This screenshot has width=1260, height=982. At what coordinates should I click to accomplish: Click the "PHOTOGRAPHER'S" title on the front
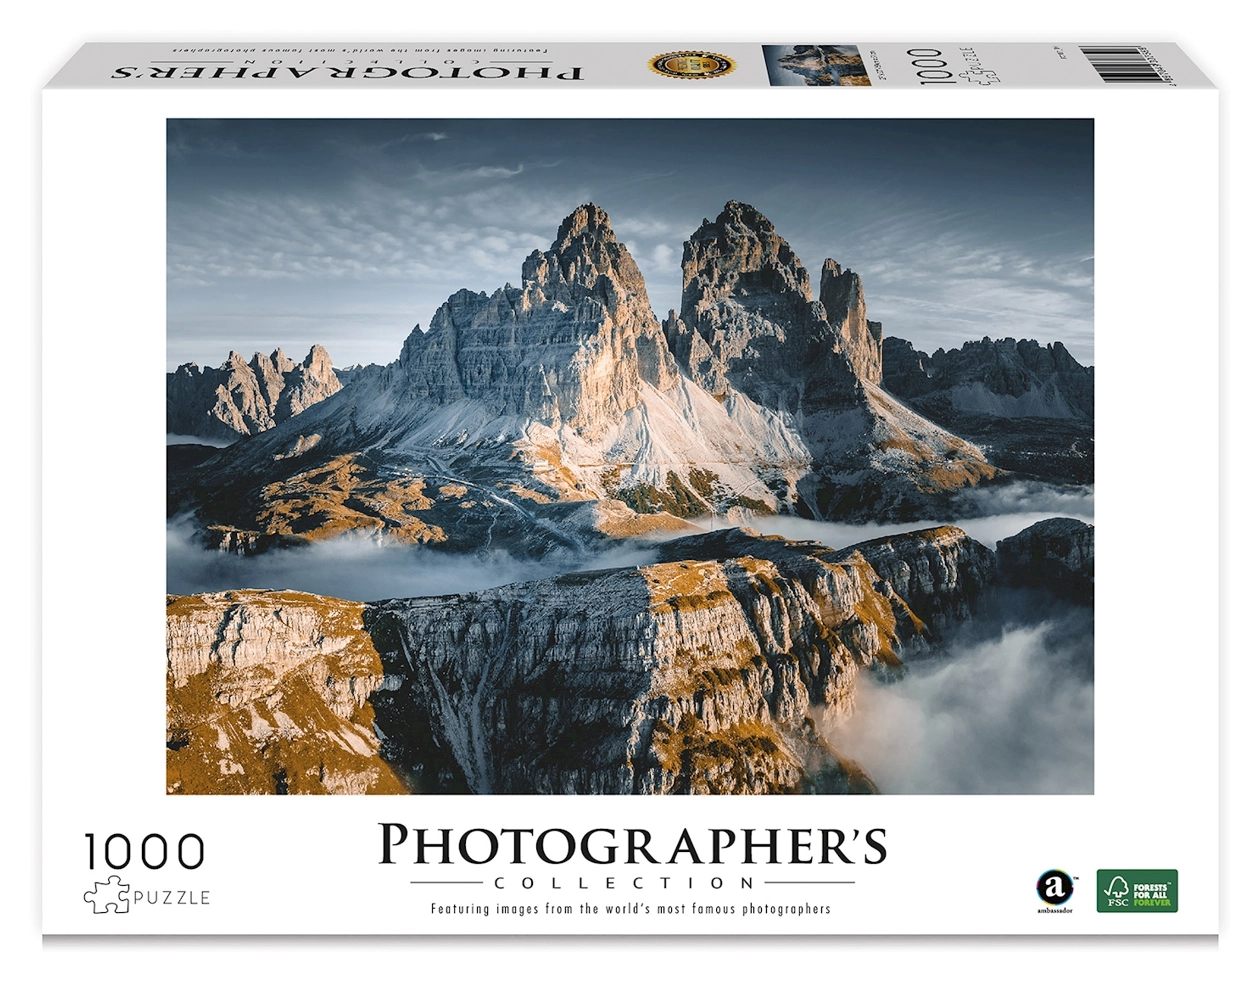tap(632, 846)
